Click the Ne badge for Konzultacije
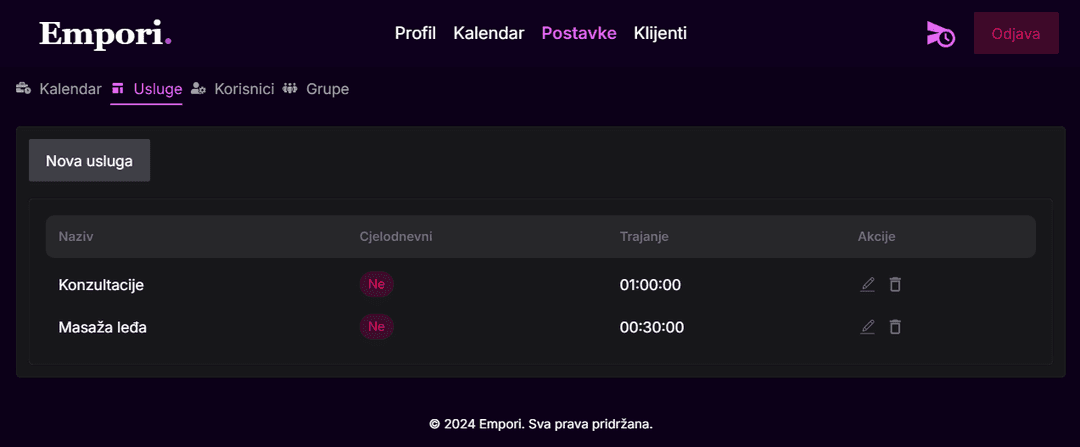1080x447 pixels. pos(376,284)
